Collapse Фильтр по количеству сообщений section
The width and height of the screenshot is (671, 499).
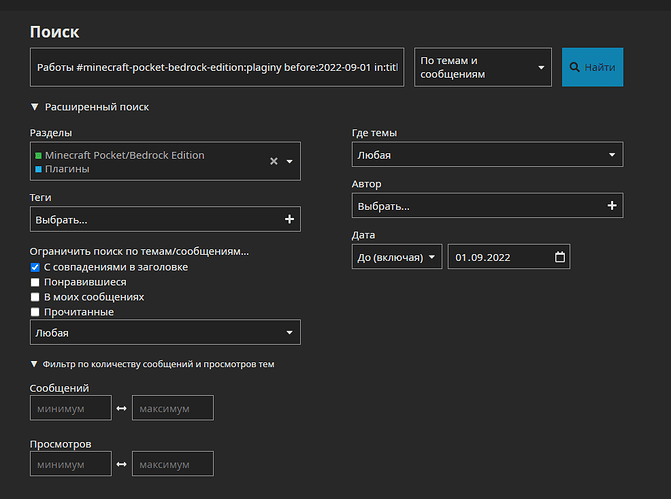(x=152, y=364)
